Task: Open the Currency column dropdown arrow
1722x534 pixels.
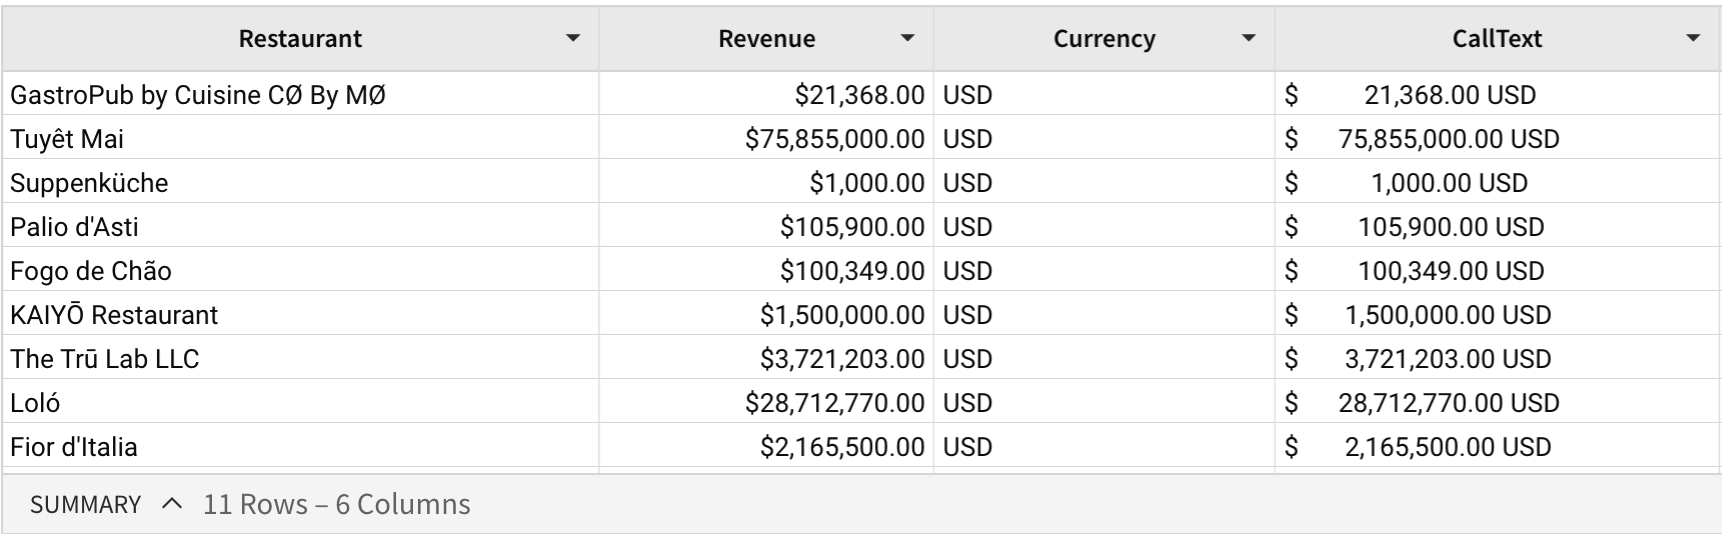Action: pyautogui.click(x=1248, y=39)
